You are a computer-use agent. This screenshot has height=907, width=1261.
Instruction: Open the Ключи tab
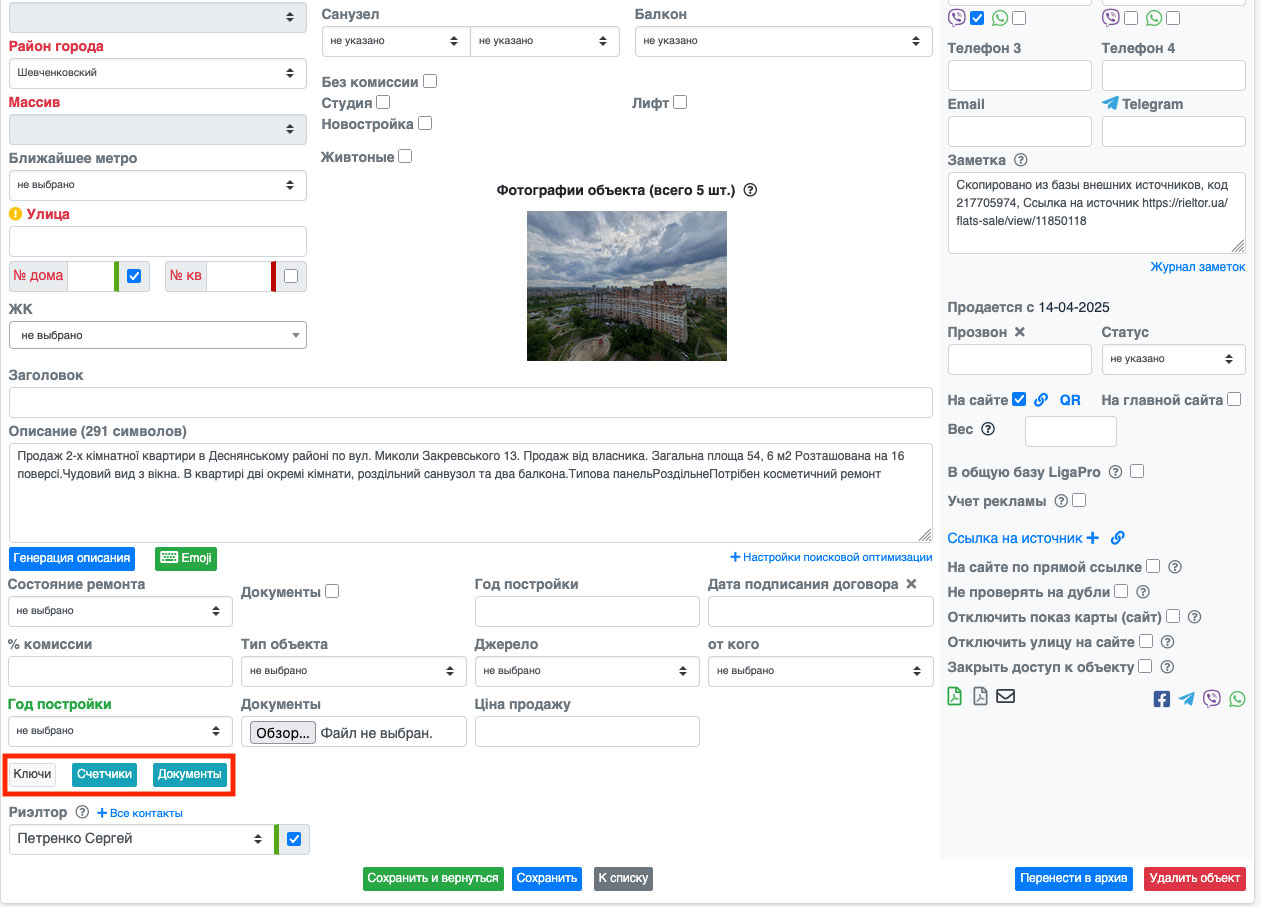coord(32,774)
